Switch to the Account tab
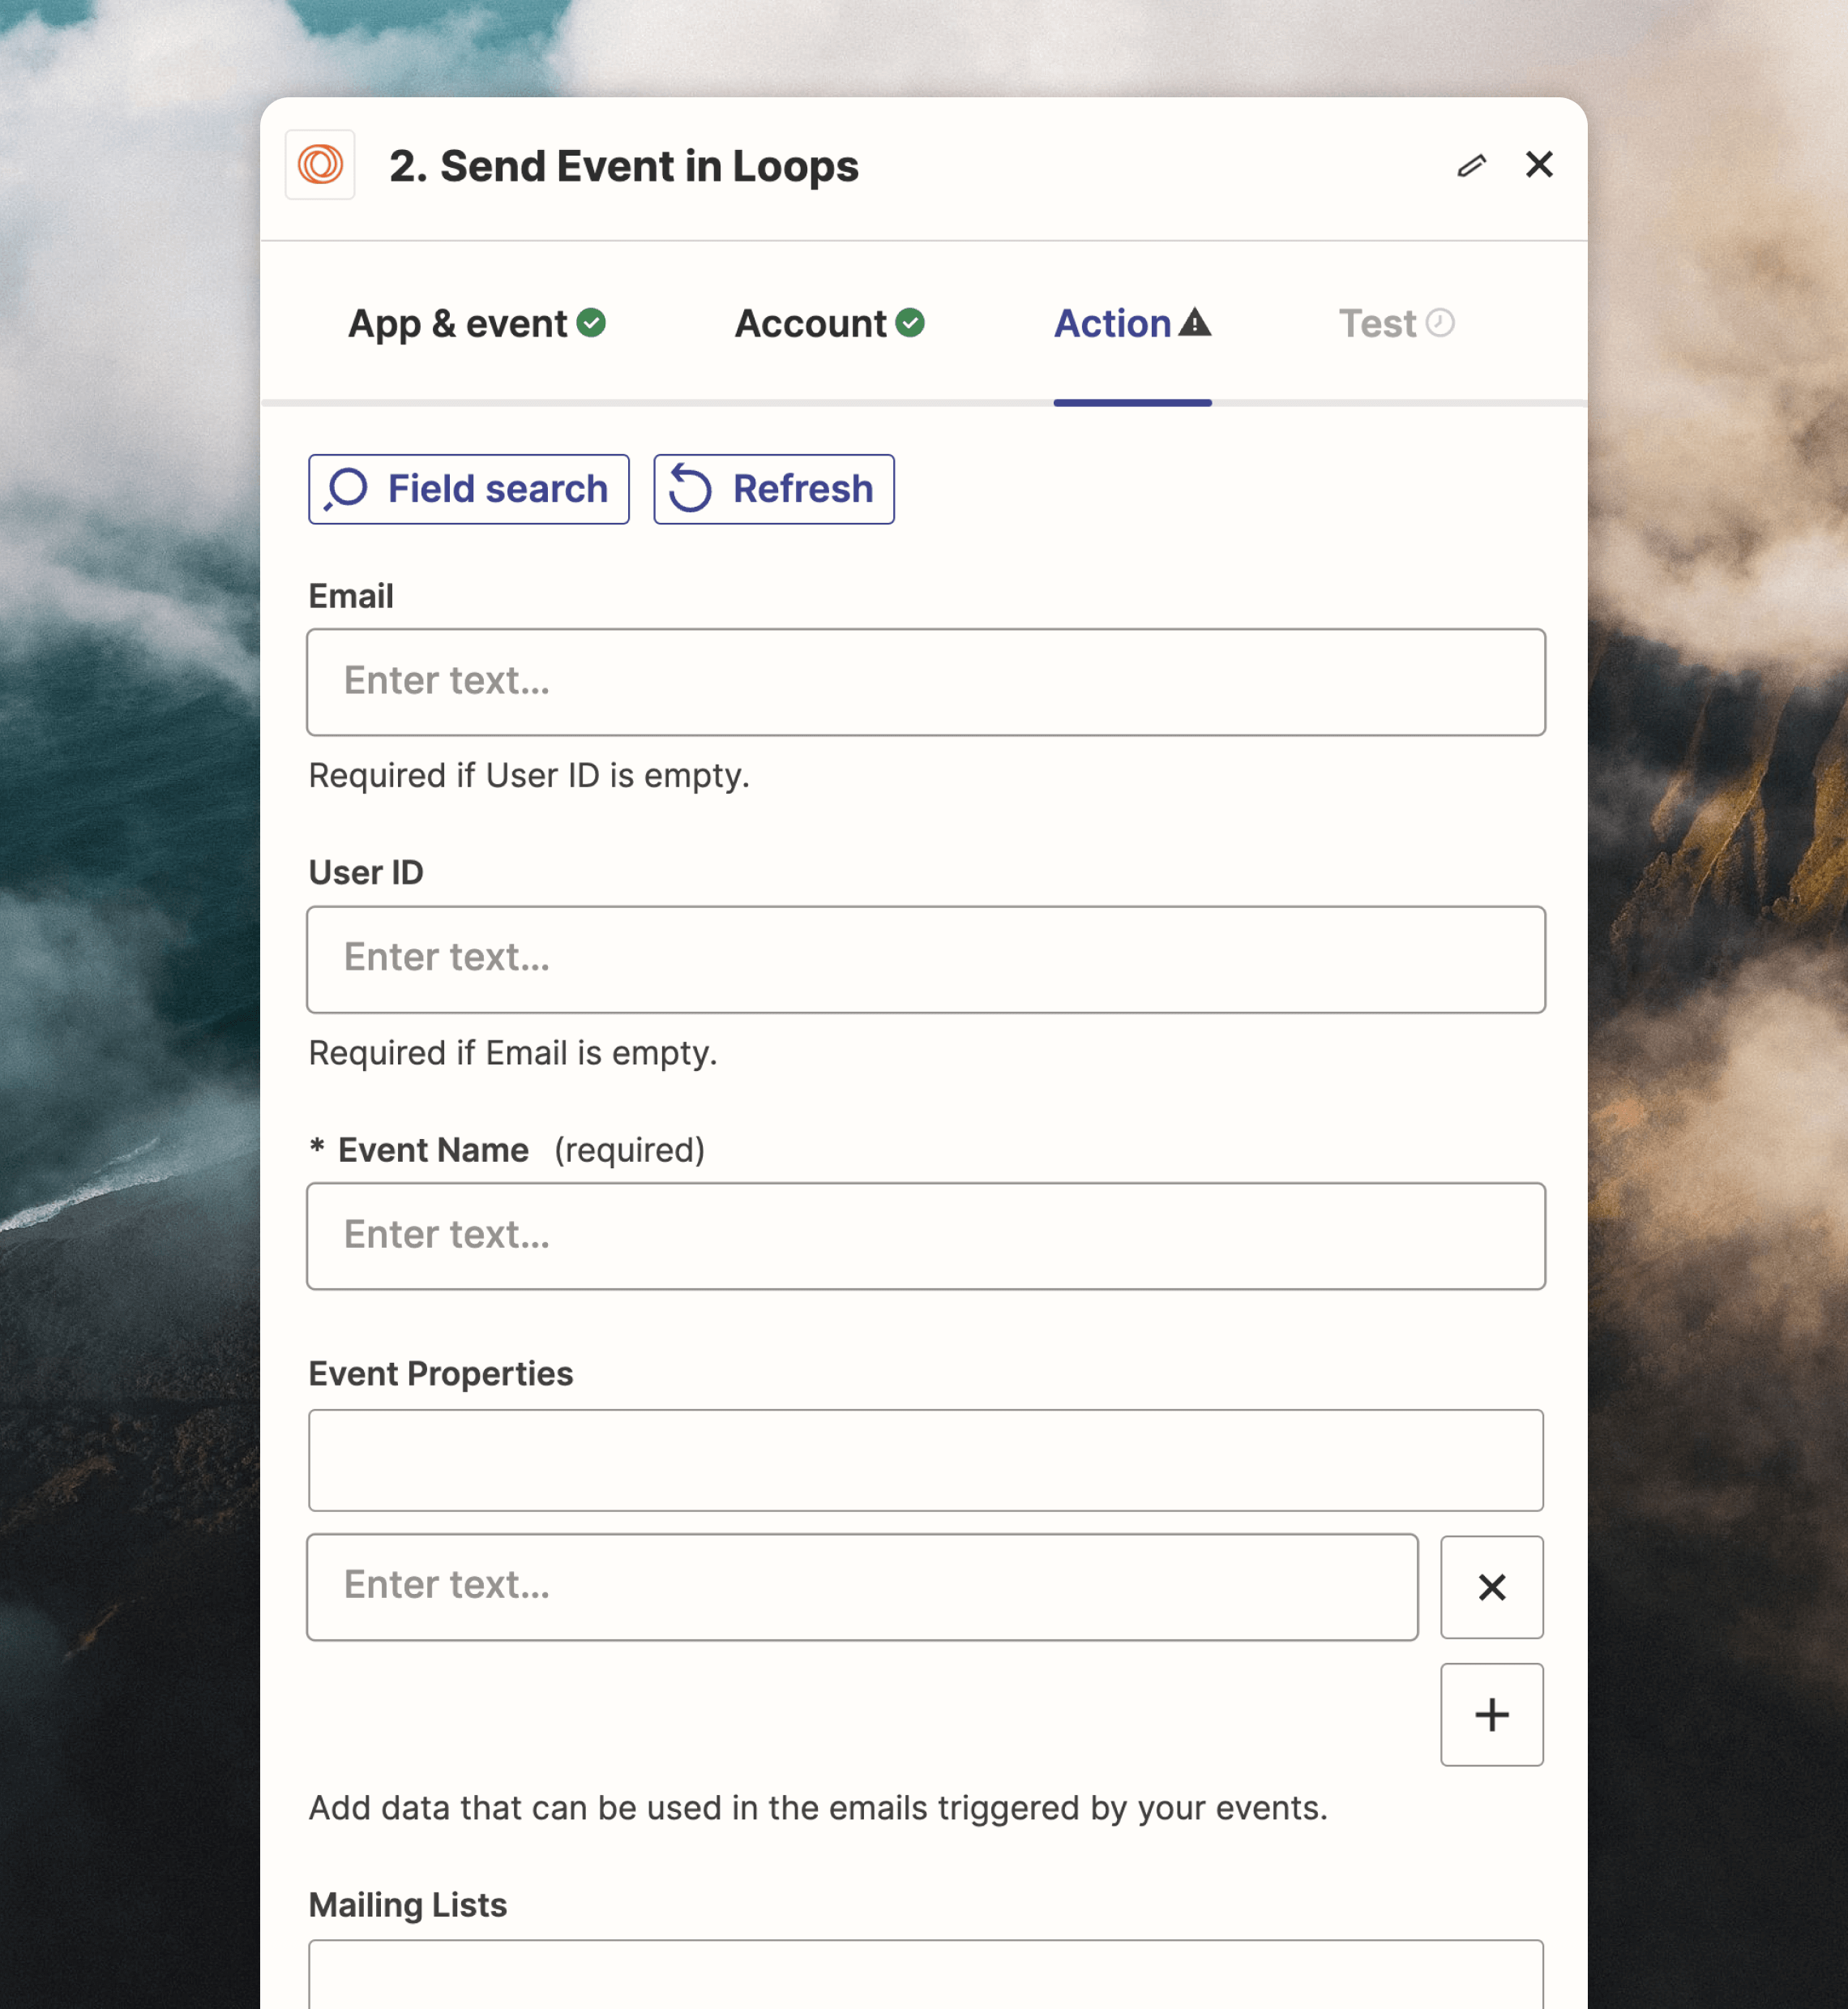 (x=829, y=323)
